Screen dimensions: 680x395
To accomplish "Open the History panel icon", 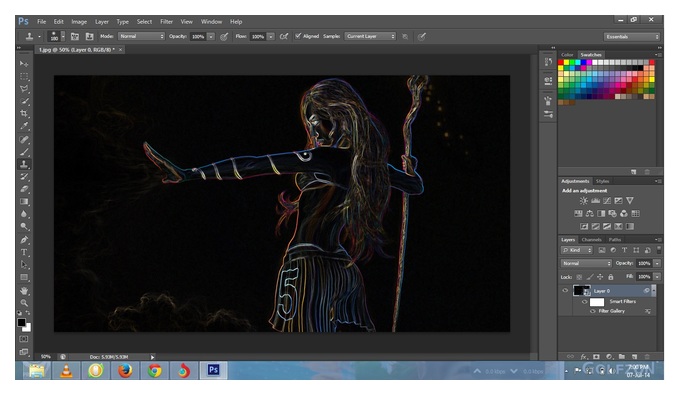I will (x=548, y=62).
